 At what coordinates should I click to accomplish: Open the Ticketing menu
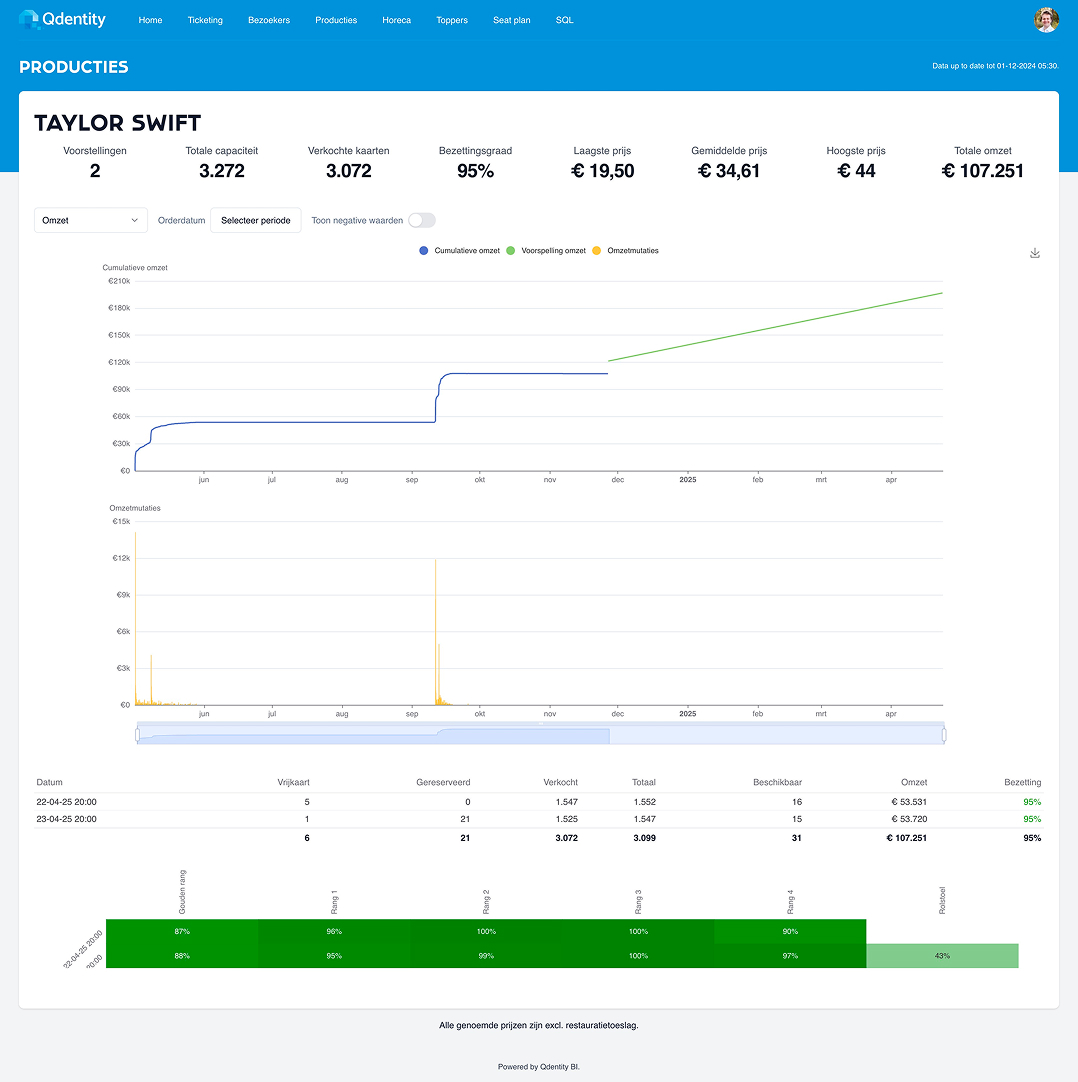[205, 20]
